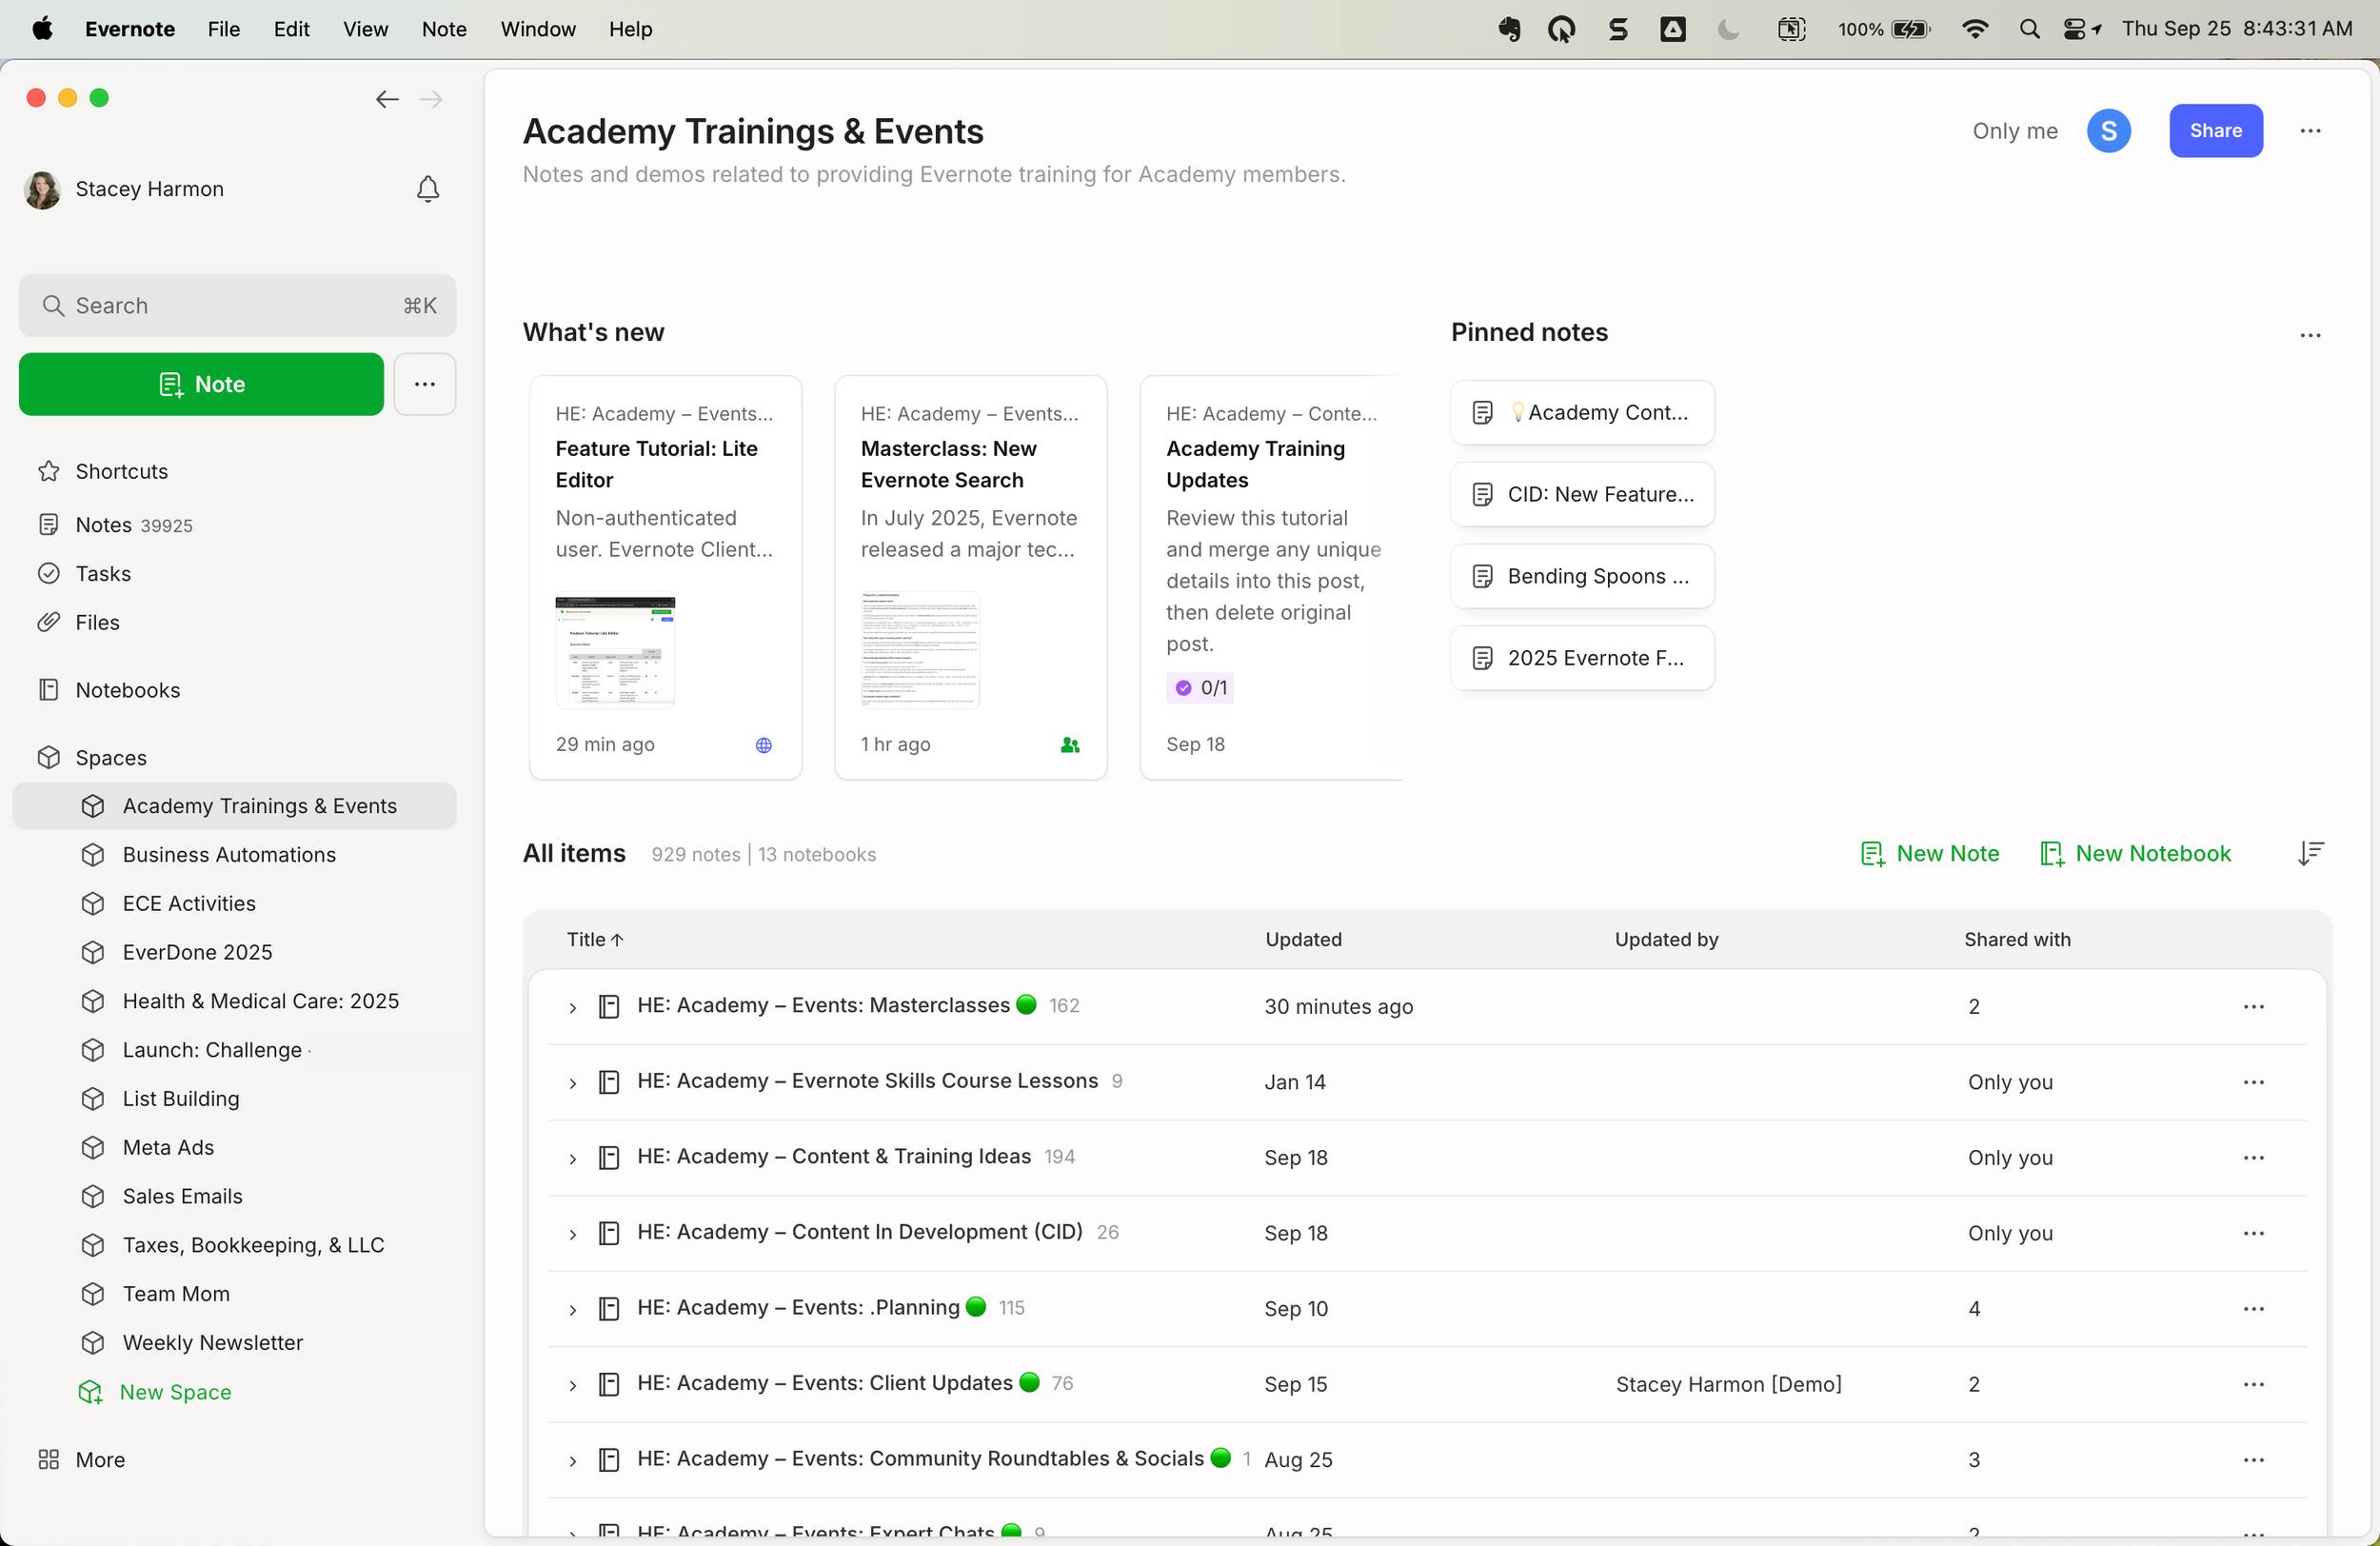Click the notifications bell icon
2380x1546 pixels.
428,189
